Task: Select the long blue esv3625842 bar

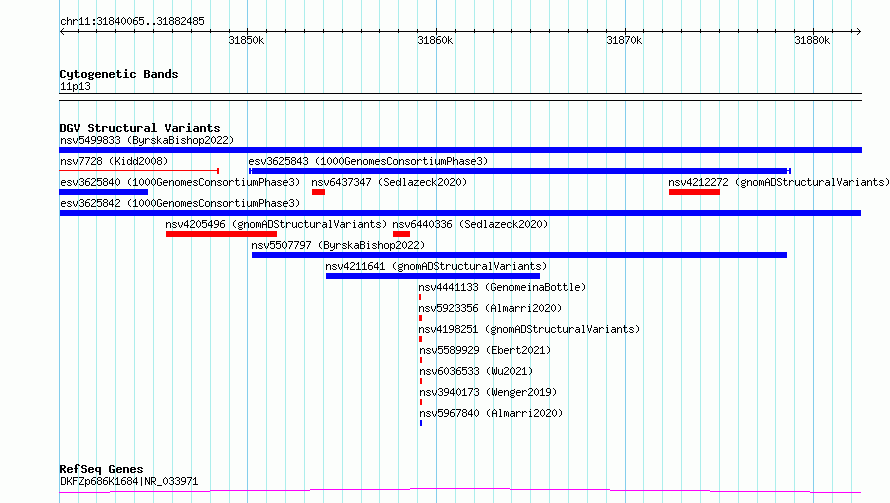Action: click(x=460, y=213)
